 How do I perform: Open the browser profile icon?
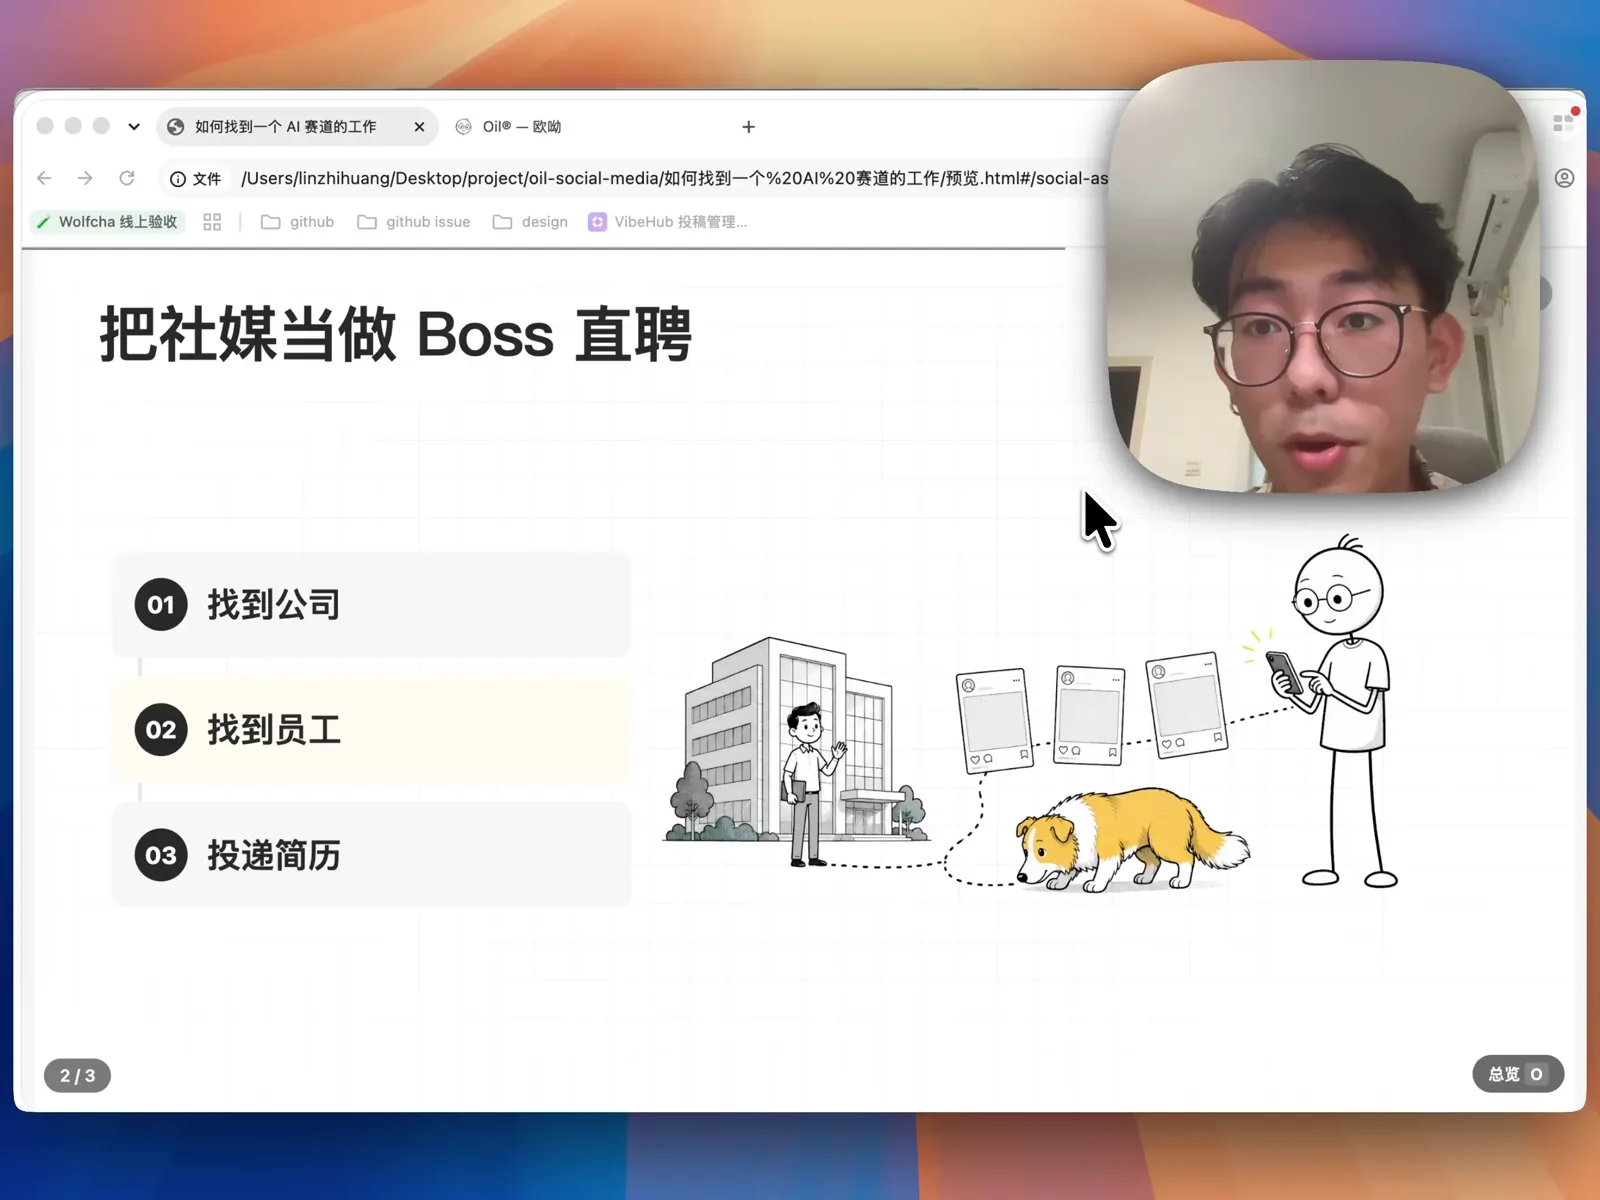[1565, 178]
